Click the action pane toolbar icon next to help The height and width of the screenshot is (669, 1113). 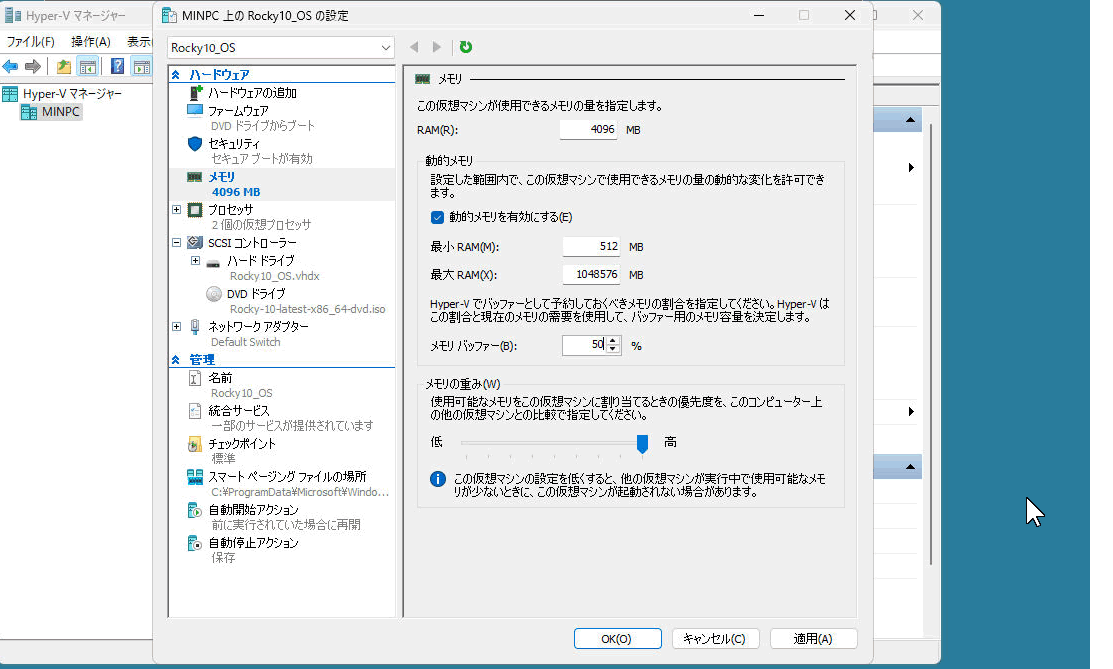click(x=142, y=67)
